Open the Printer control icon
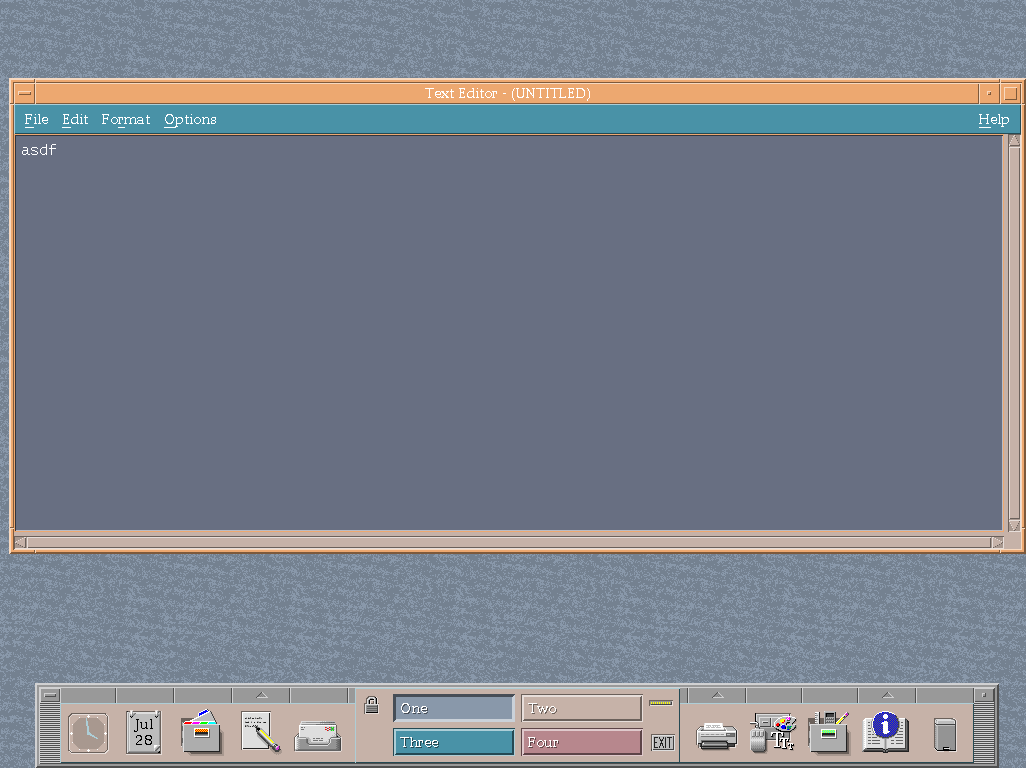 click(717, 732)
